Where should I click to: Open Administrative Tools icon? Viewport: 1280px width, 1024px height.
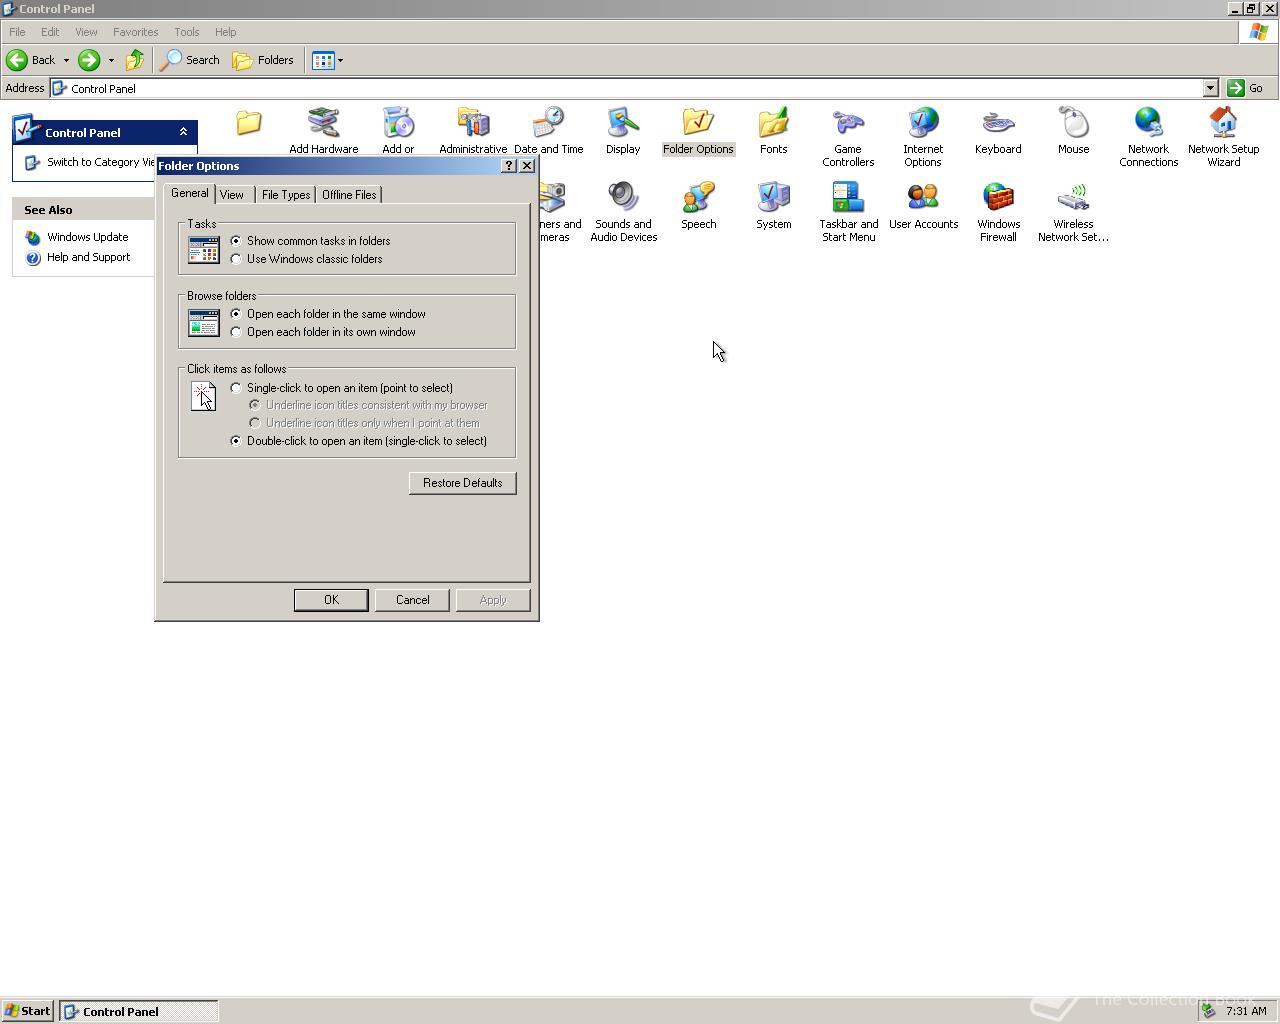(x=473, y=131)
